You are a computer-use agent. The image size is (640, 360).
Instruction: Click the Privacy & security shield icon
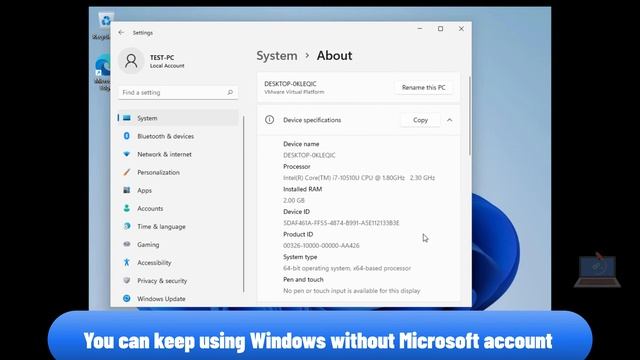pos(127,280)
